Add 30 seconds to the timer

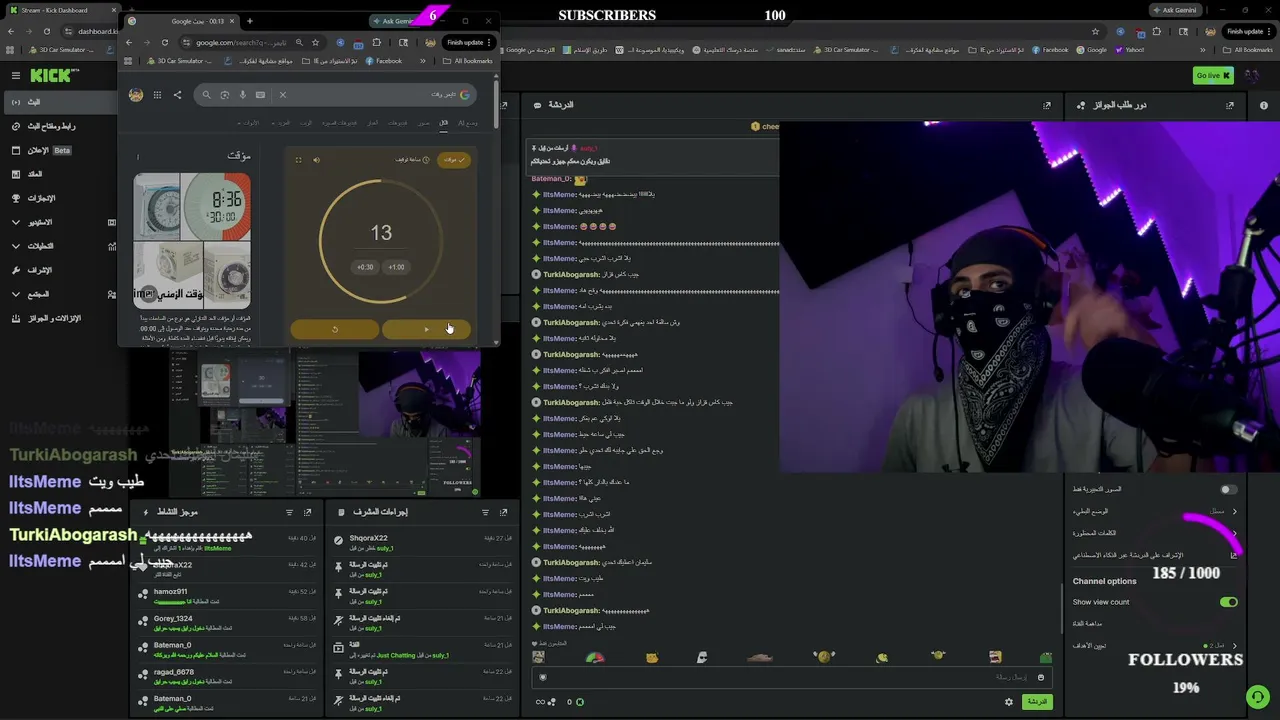tap(365, 267)
